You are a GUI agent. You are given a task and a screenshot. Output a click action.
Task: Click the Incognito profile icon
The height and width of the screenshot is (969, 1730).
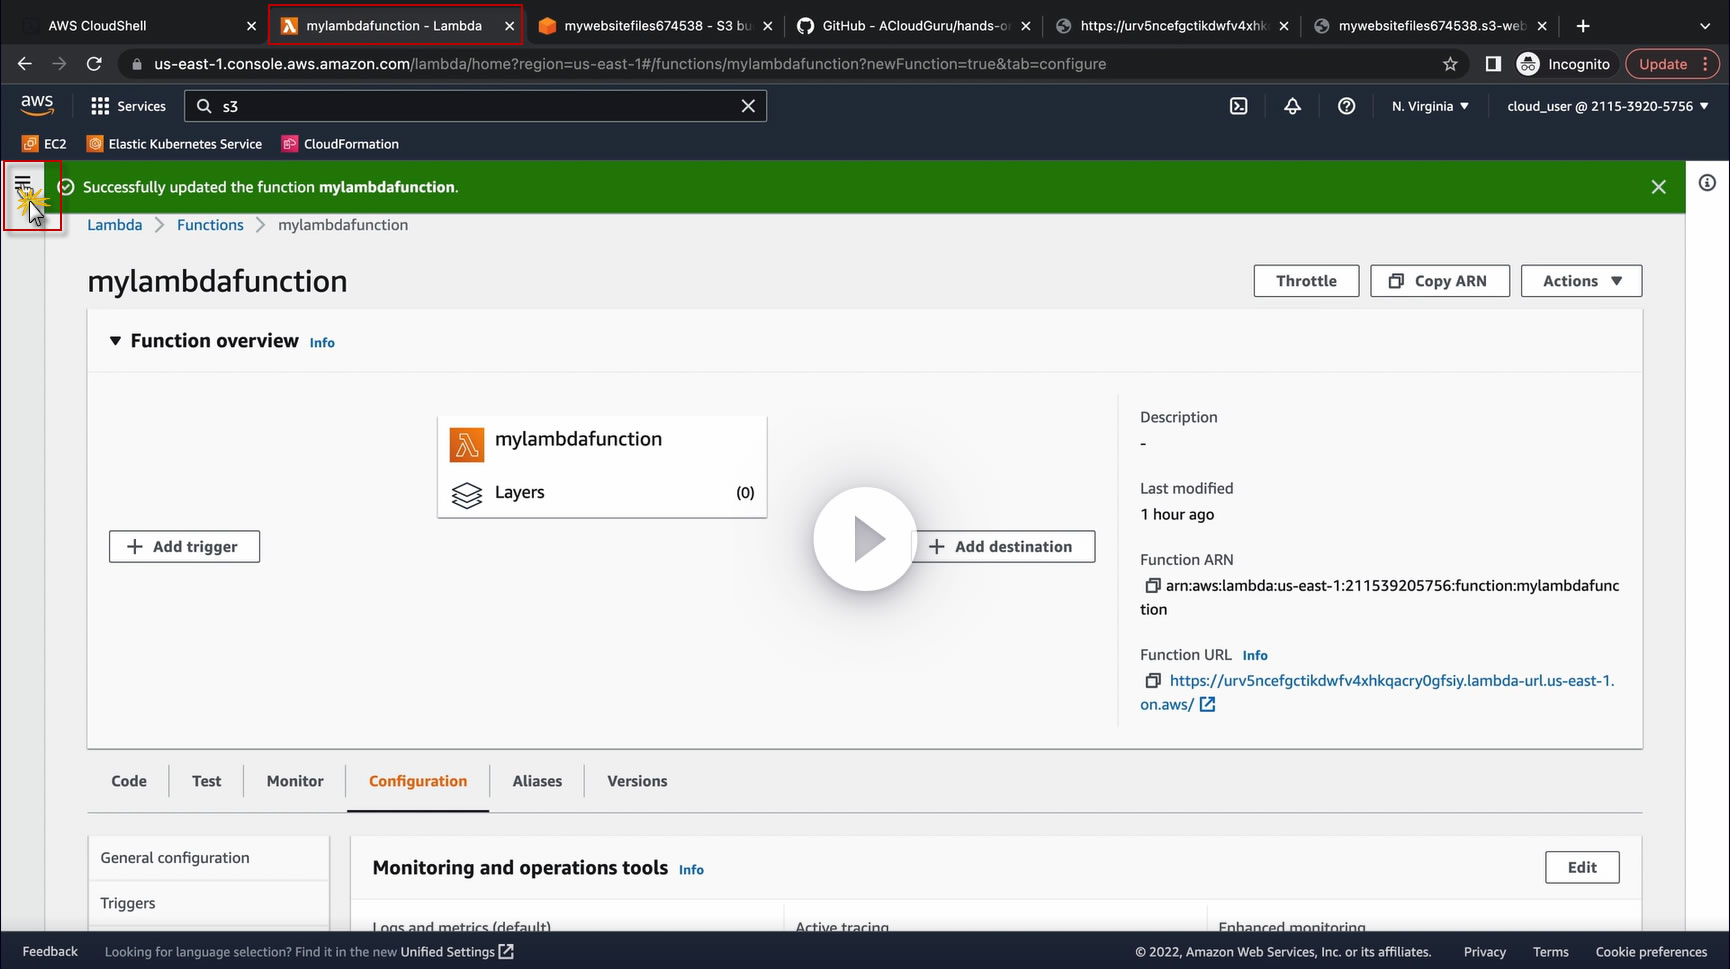point(1528,64)
